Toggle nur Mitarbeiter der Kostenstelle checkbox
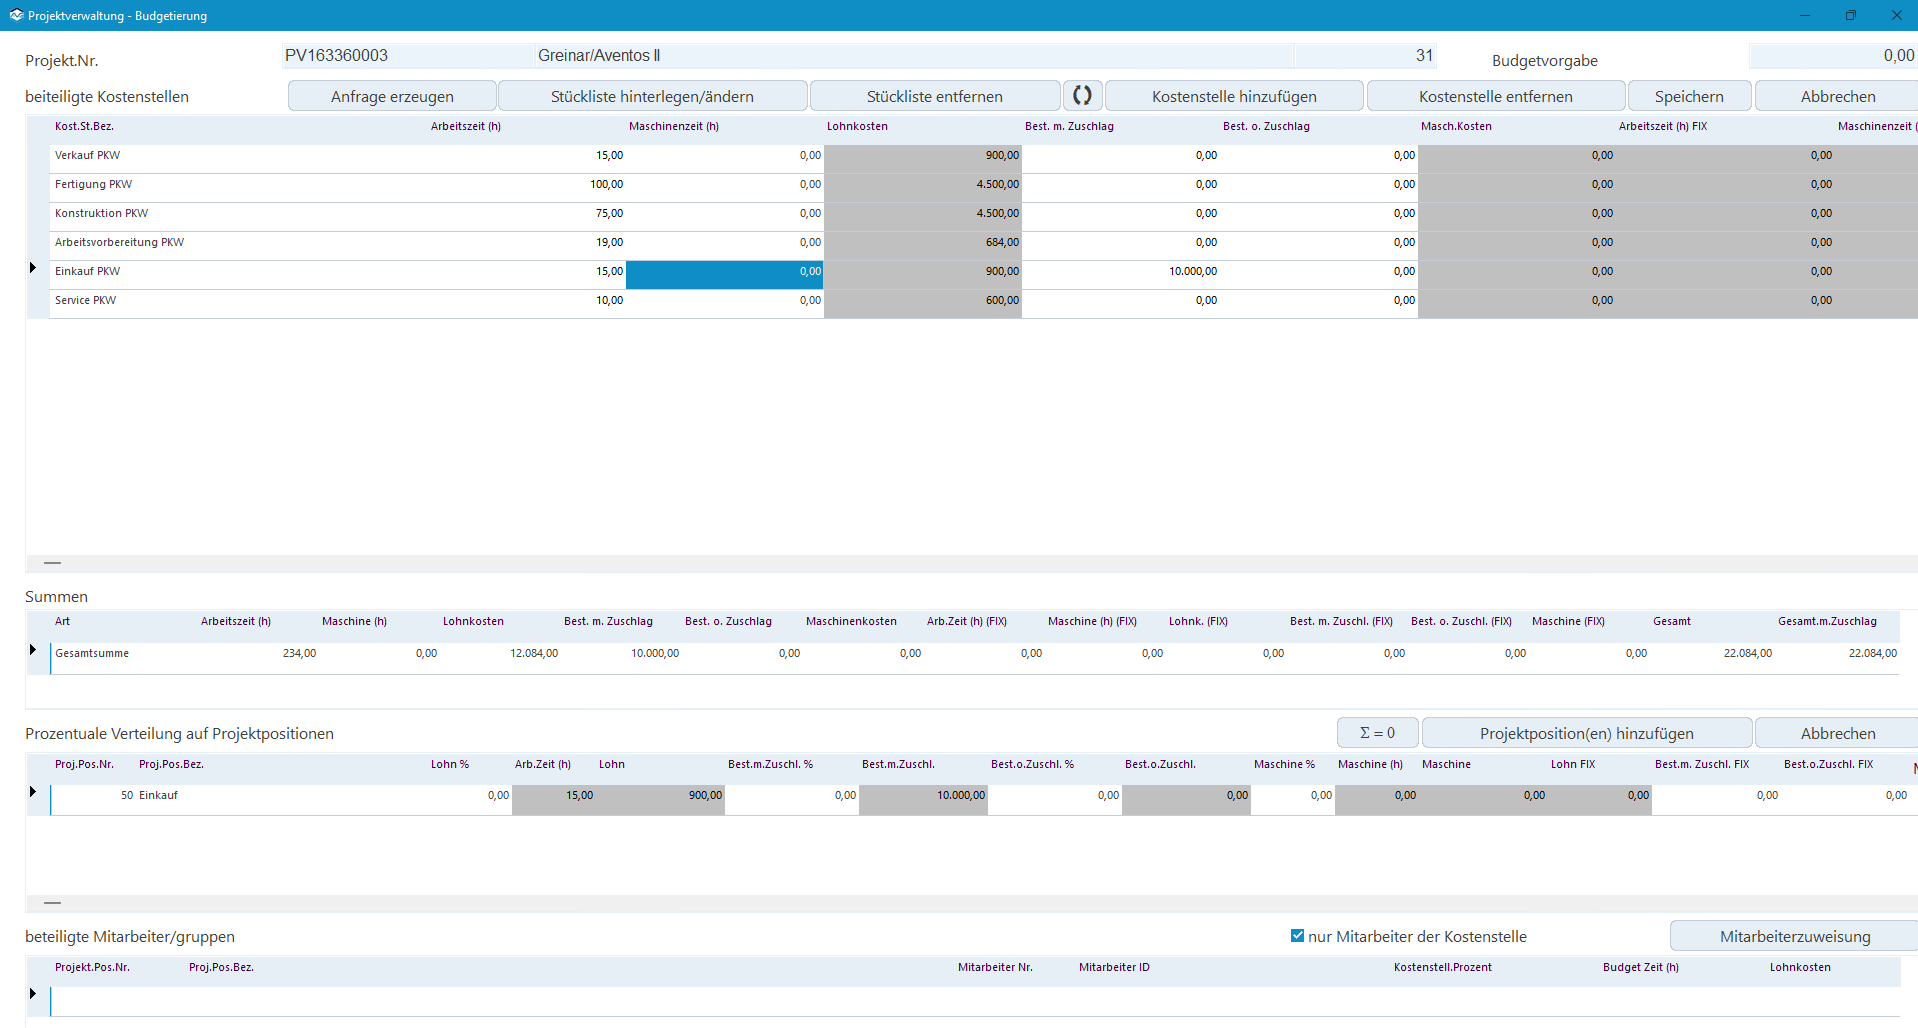Viewport: 1918px width, 1028px height. (1297, 936)
